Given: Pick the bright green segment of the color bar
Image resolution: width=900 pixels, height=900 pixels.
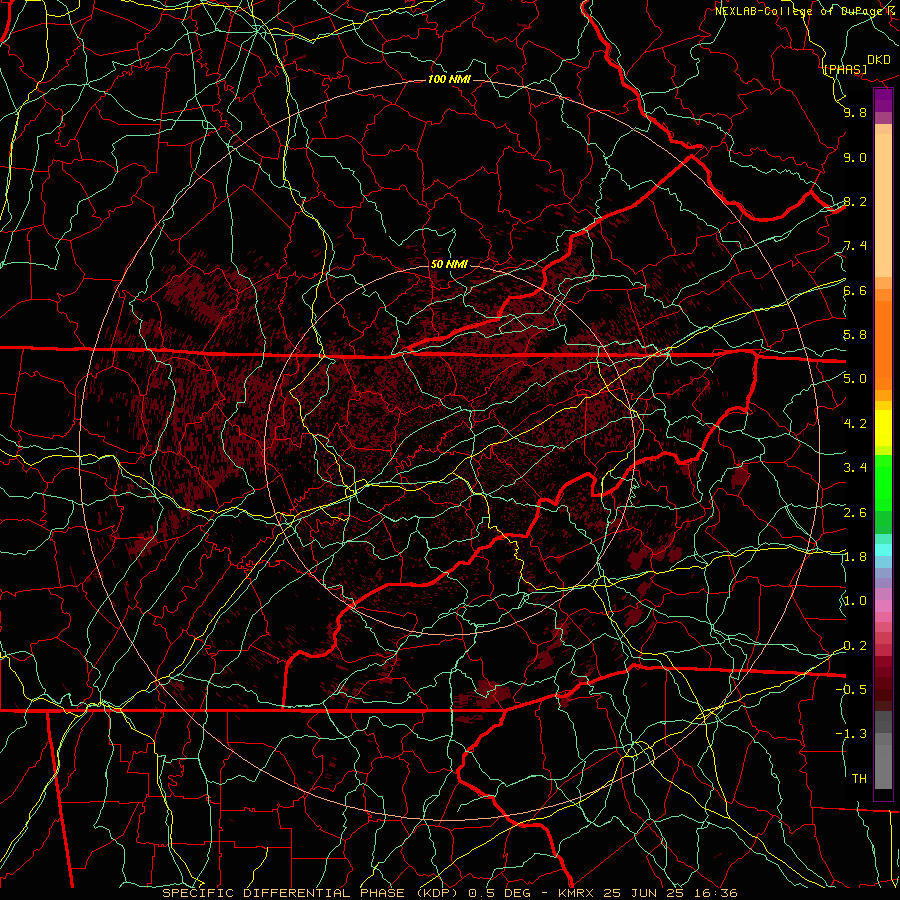Looking at the screenshot, I should 883,482.
